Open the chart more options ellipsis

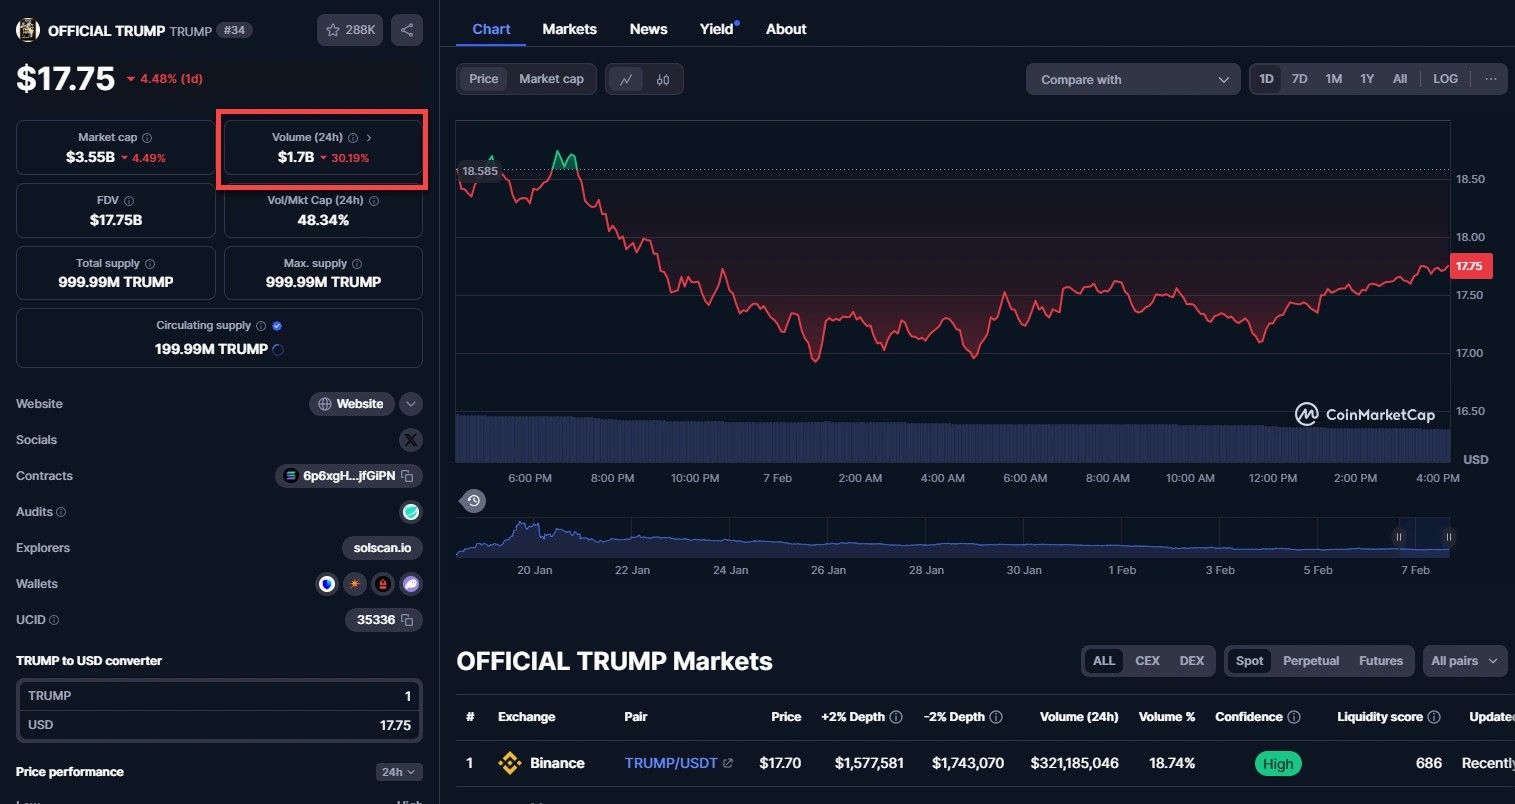click(1491, 79)
